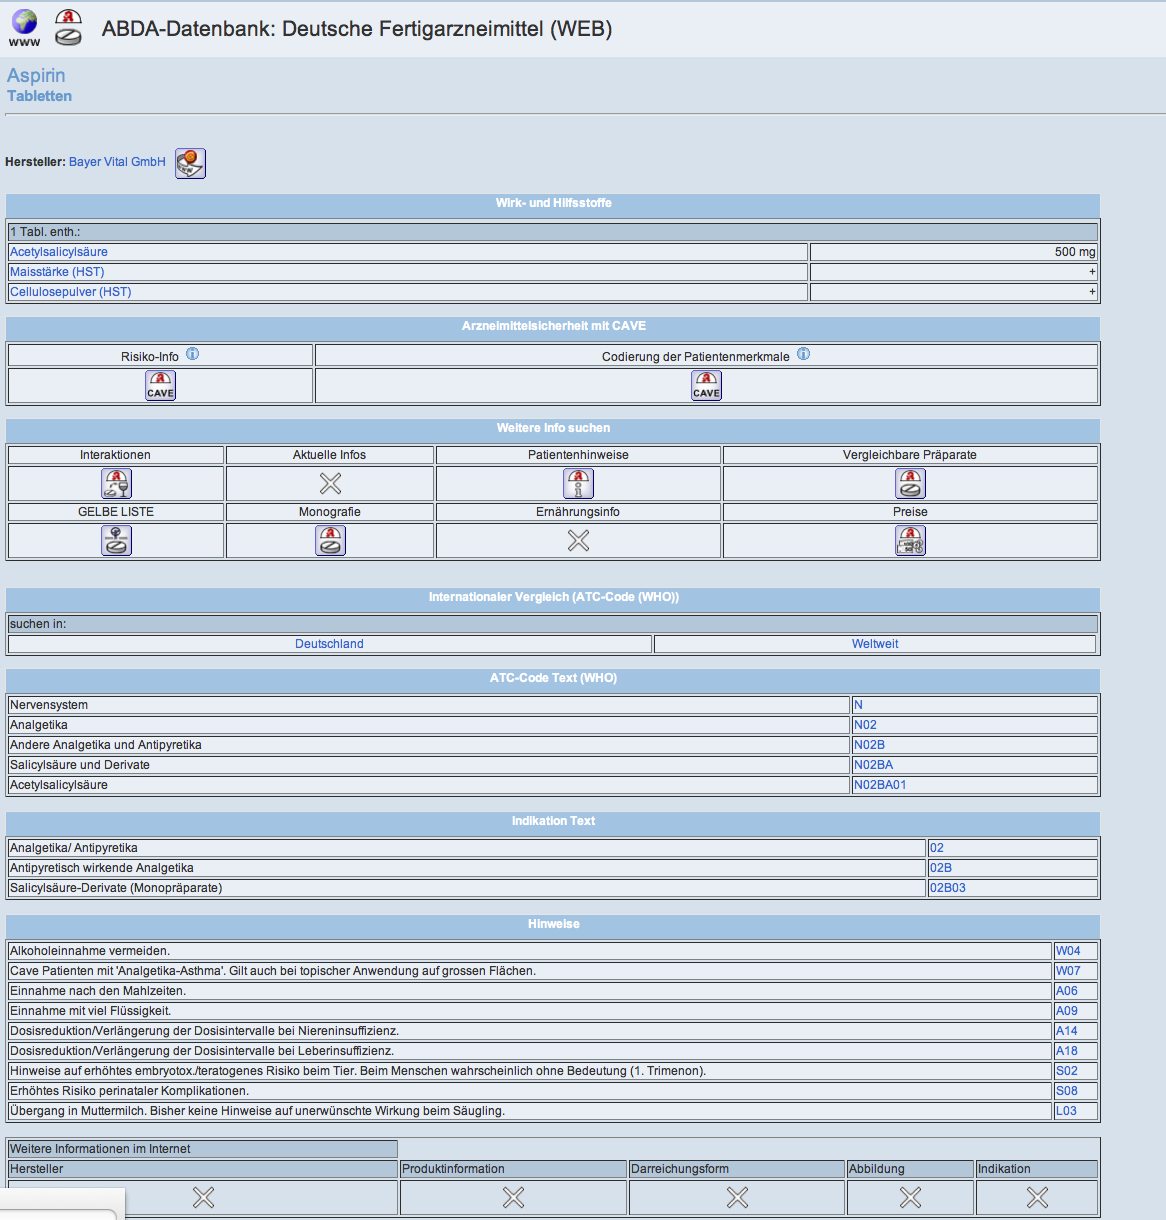
Task: Click the 'Tabletten' dosage form subtitle
Action: click(x=40, y=96)
